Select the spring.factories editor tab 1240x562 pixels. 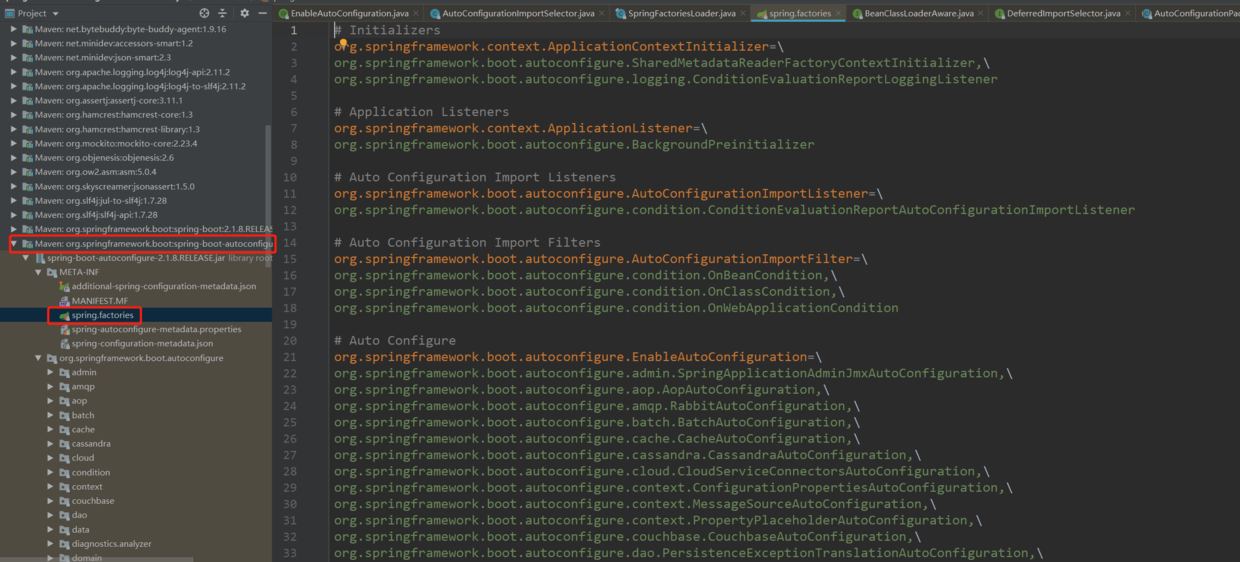tap(800, 13)
